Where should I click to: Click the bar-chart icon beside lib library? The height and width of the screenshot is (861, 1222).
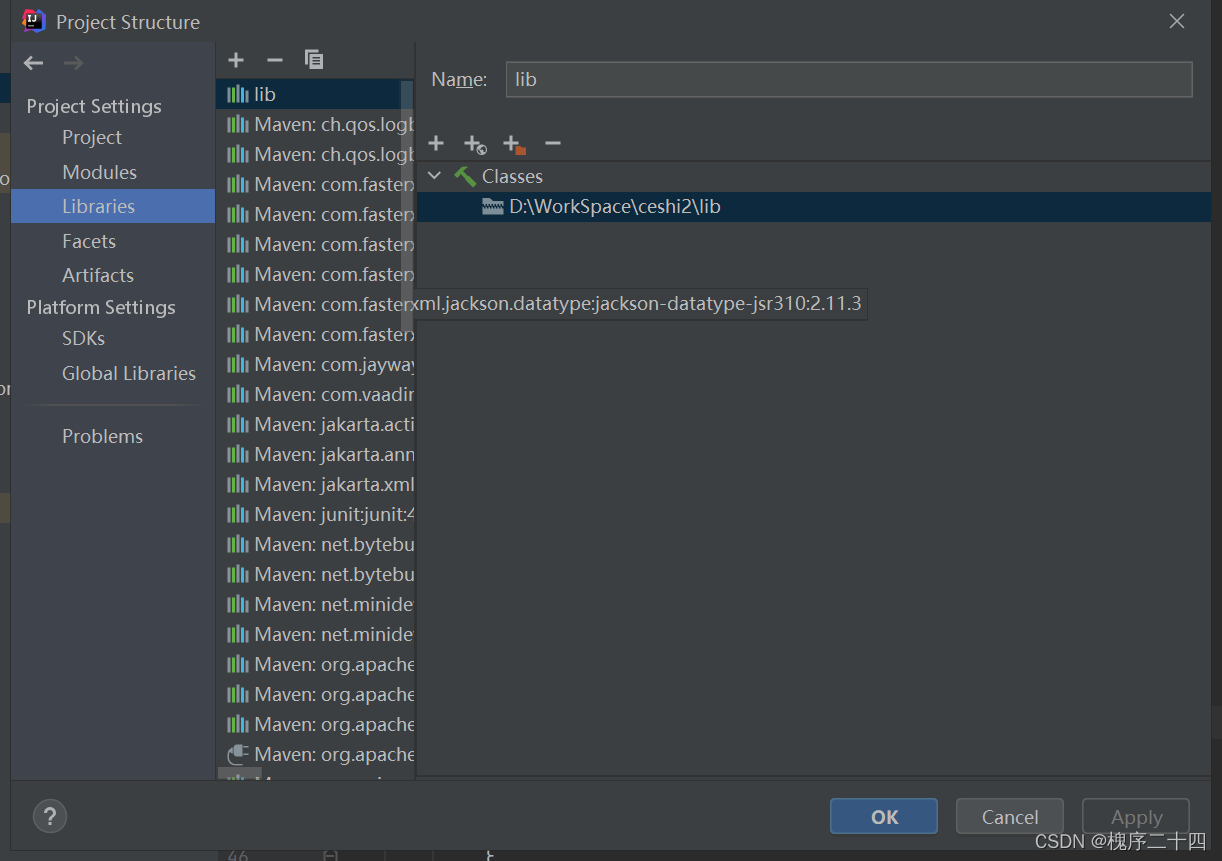[x=238, y=94]
